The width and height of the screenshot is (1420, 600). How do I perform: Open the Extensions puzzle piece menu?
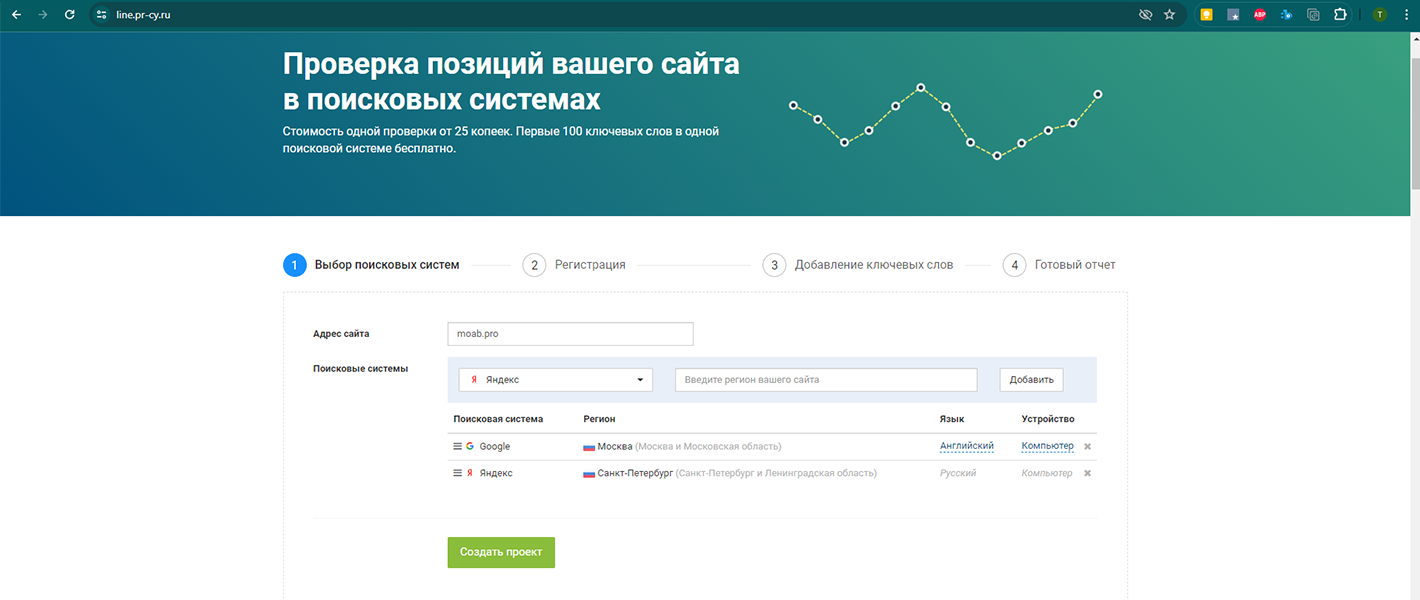click(x=1340, y=15)
